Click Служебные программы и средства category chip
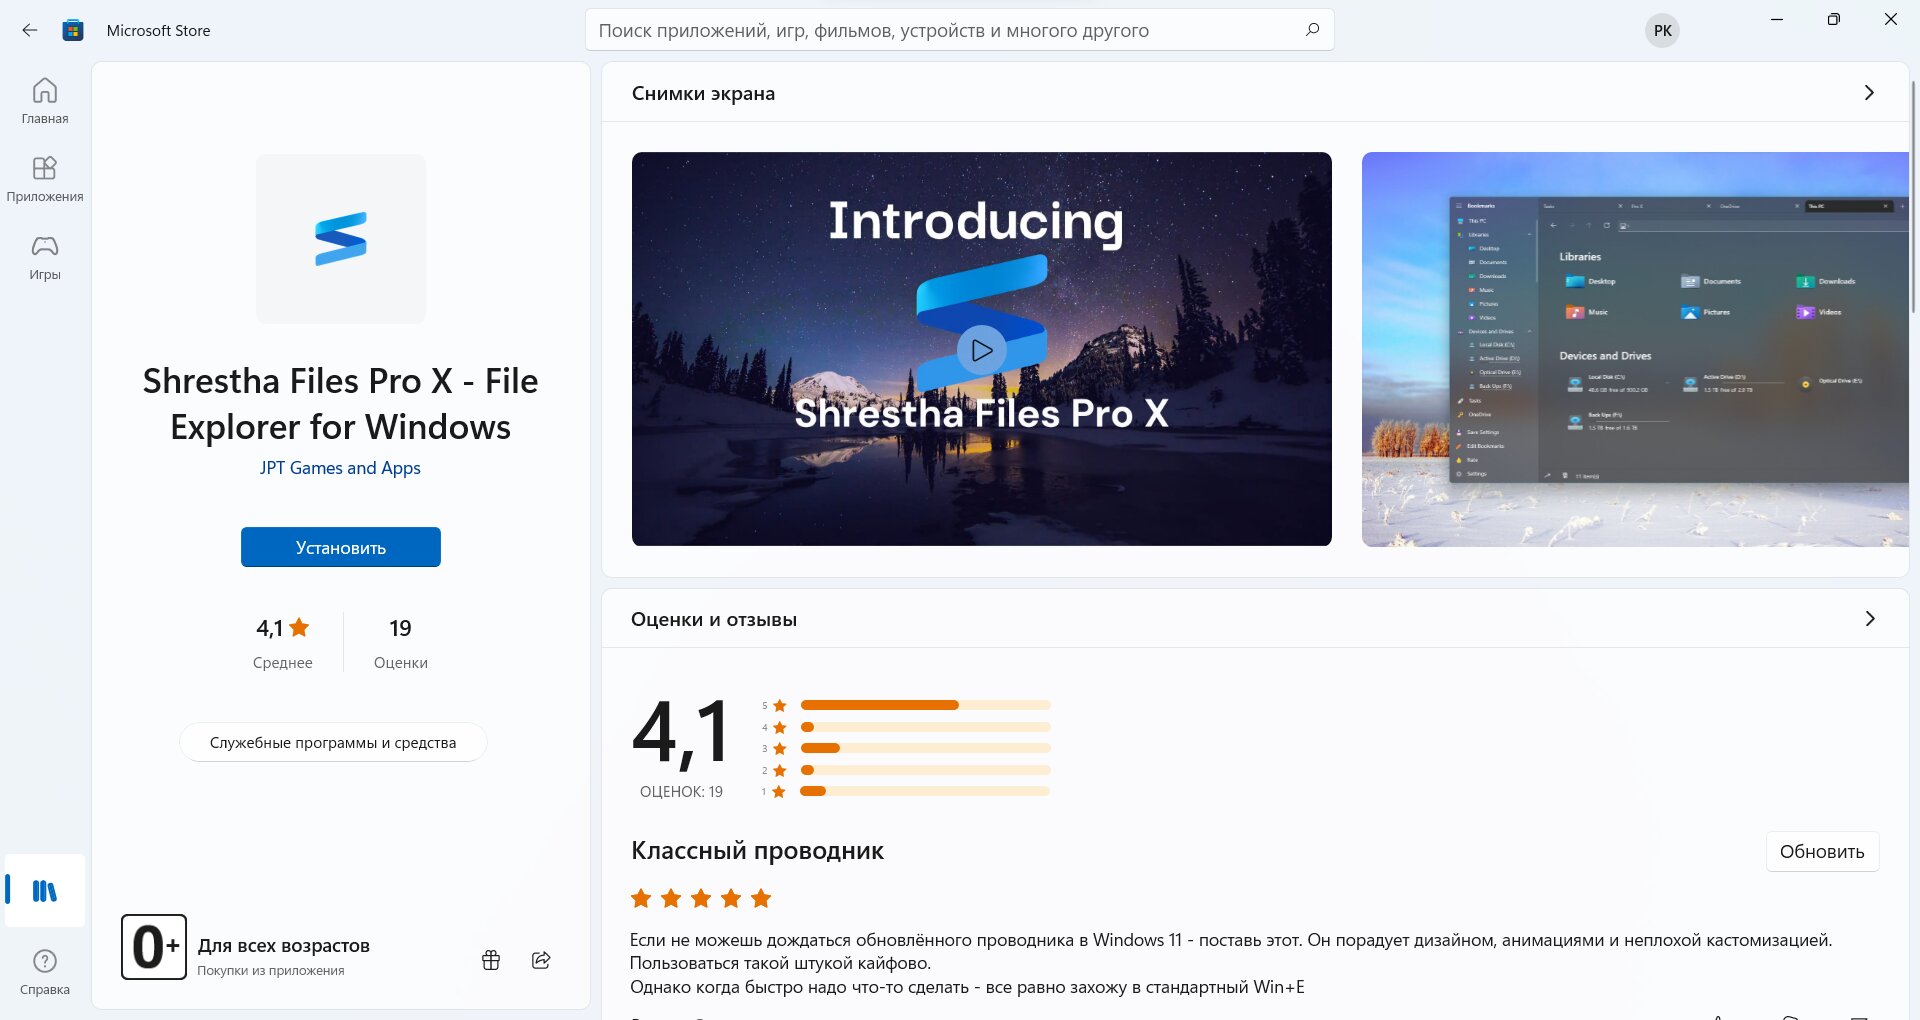1920x1020 pixels. click(x=333, y=742)
